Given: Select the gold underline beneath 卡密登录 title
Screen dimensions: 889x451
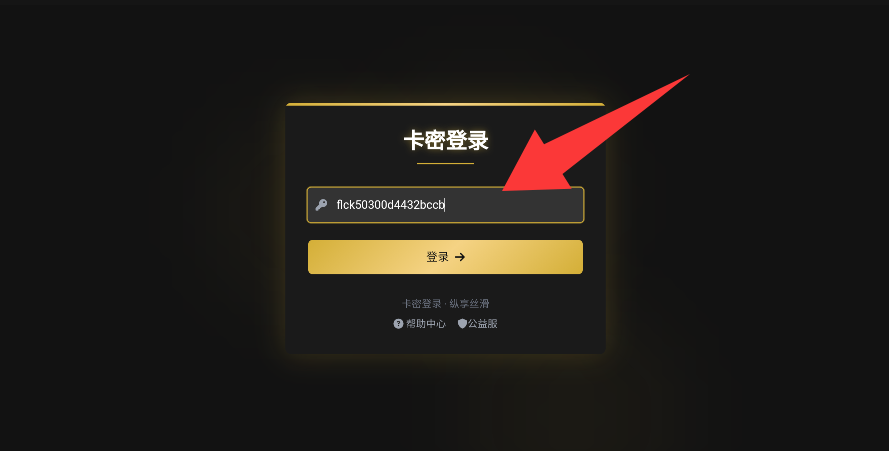Looking at the screenshot, I should pyautogui.click(x=445, y=163).
